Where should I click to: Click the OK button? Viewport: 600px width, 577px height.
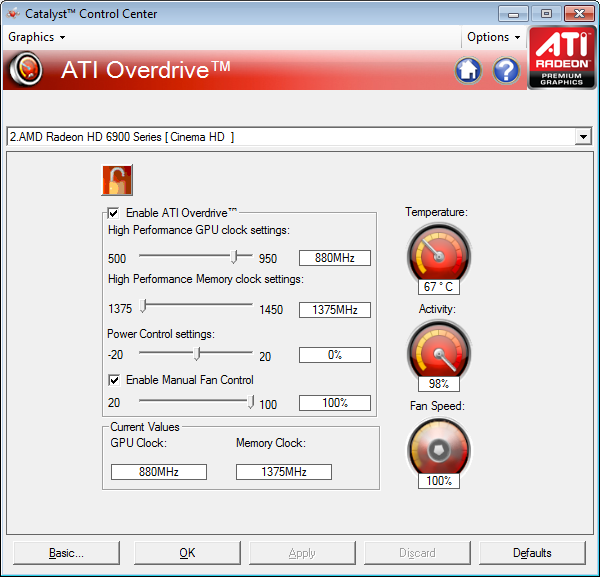[x=187, y=553]
